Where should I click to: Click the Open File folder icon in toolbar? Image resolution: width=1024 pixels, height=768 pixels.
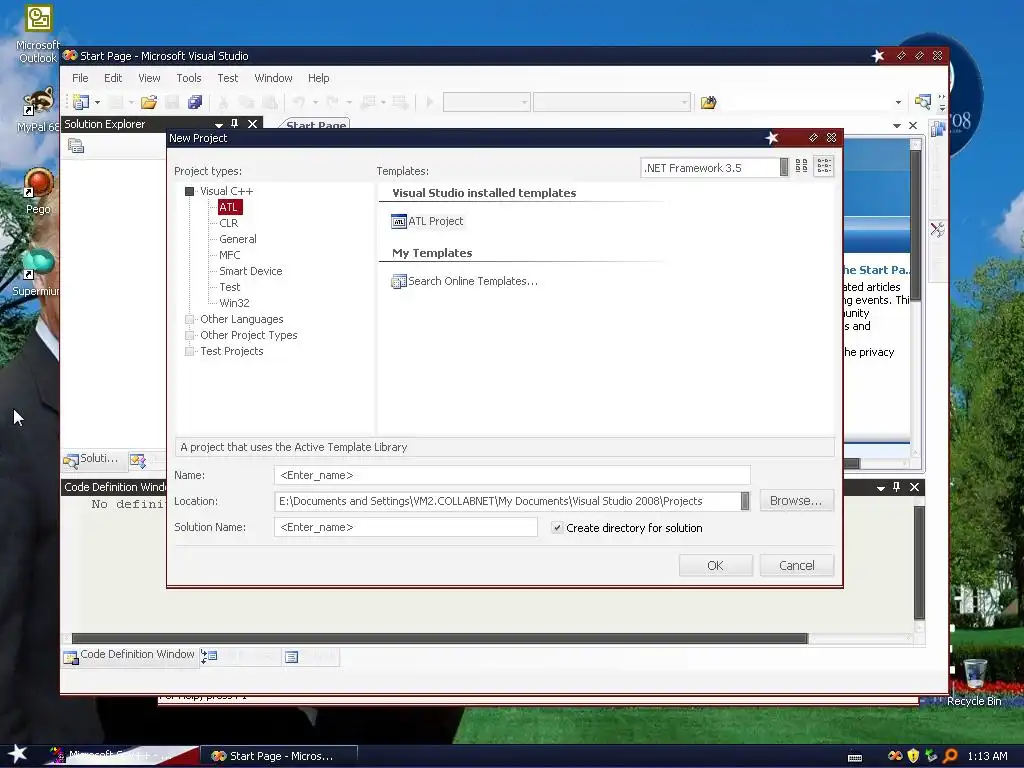149,102
